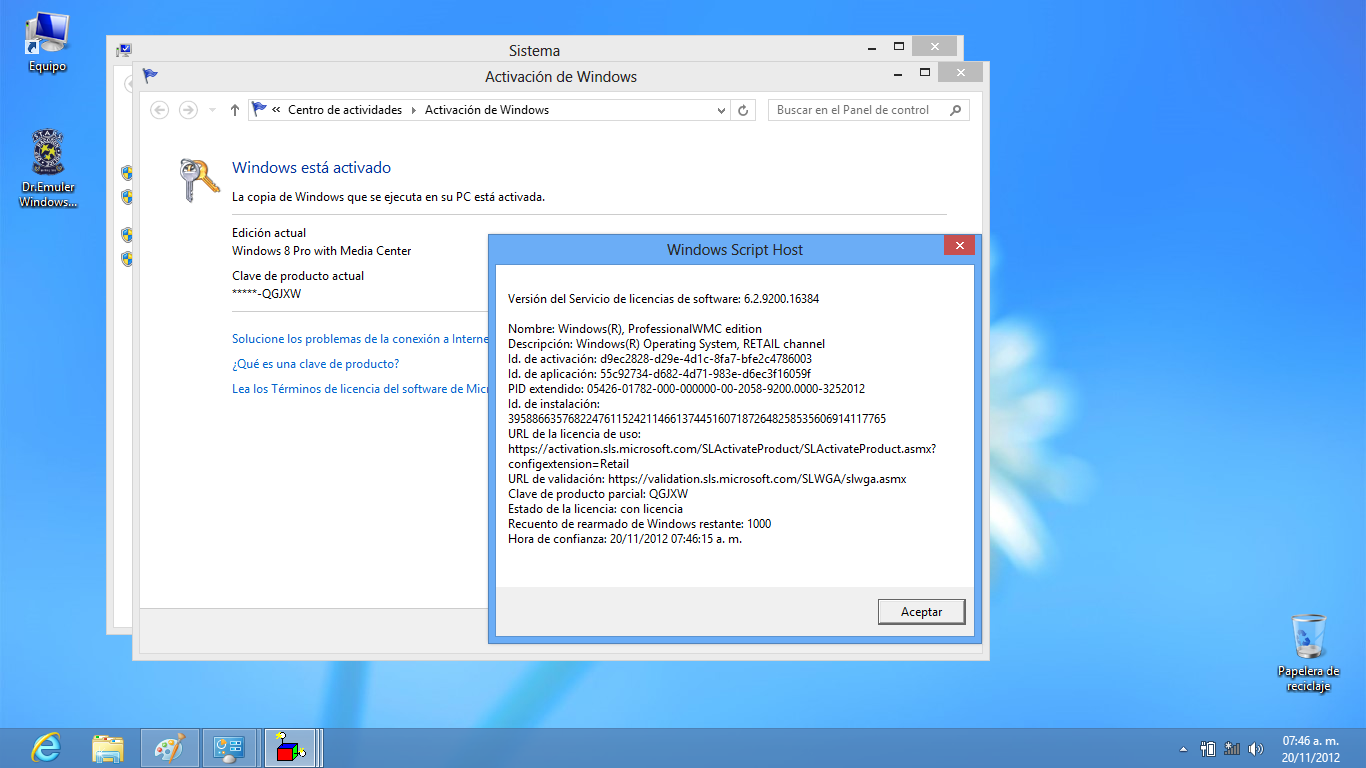Click the Hora de confianza line

point(625,539)
